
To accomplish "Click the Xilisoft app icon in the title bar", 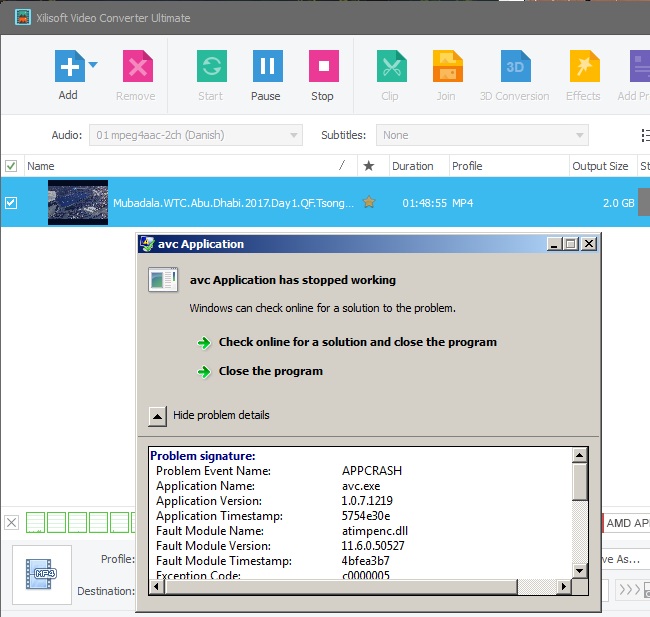I will [x=23, y=17].
